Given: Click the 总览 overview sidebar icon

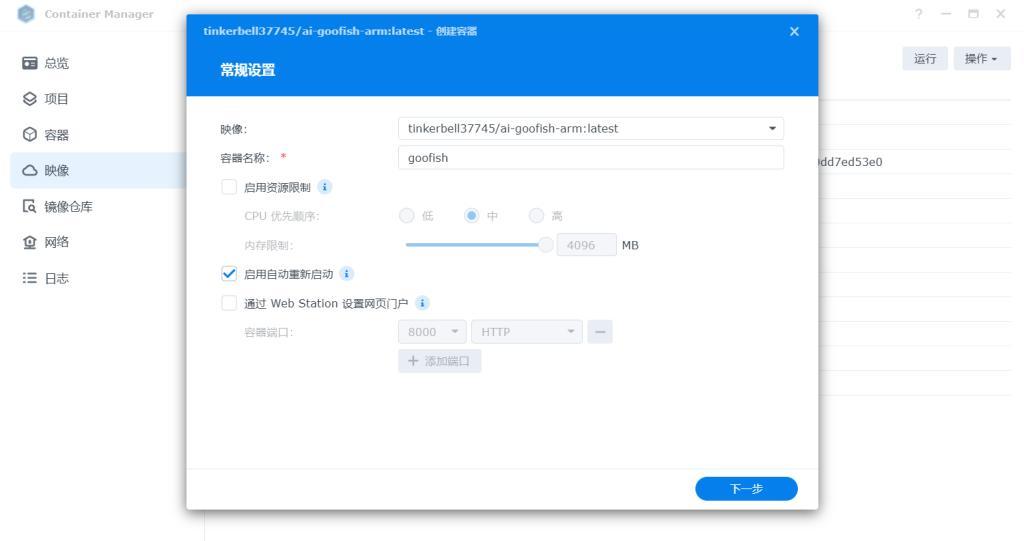Looking at the screenshot, I should click(30, 63).
